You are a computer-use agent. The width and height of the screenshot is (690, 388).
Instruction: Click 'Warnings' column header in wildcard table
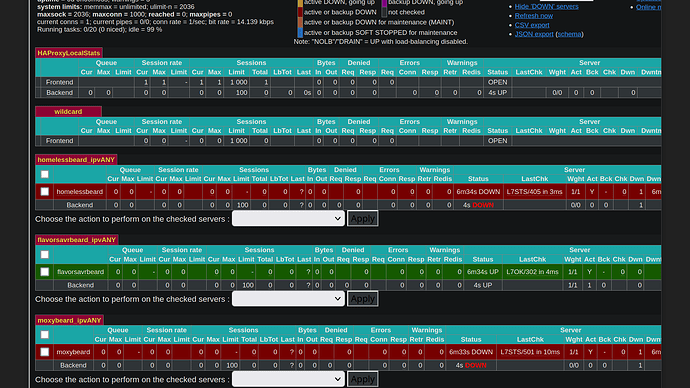(x=462, y=121)
